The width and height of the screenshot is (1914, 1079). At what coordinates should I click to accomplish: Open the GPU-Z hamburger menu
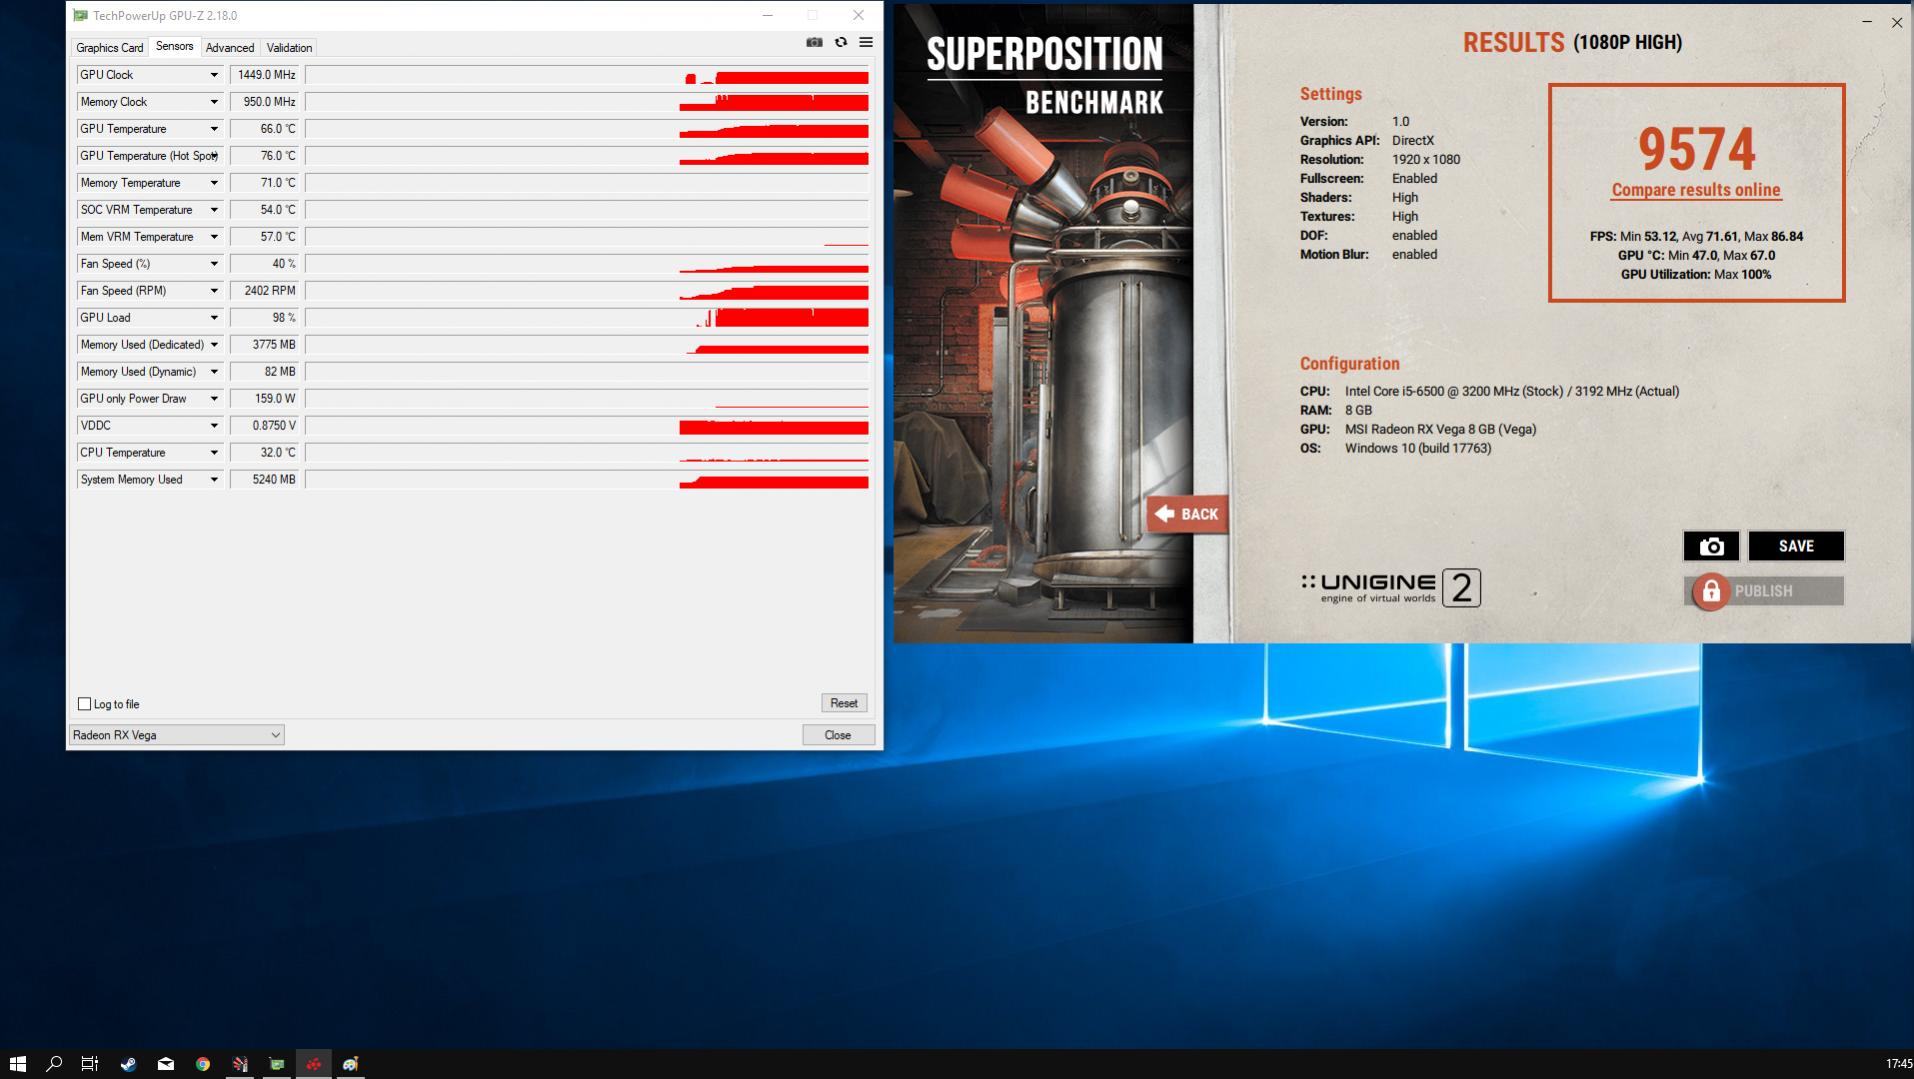[x=866, y=42]
